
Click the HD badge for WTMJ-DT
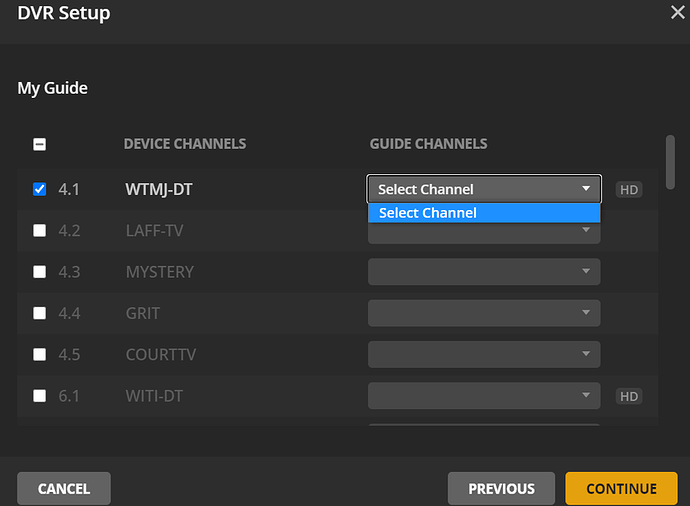click(x=628, y=189)
